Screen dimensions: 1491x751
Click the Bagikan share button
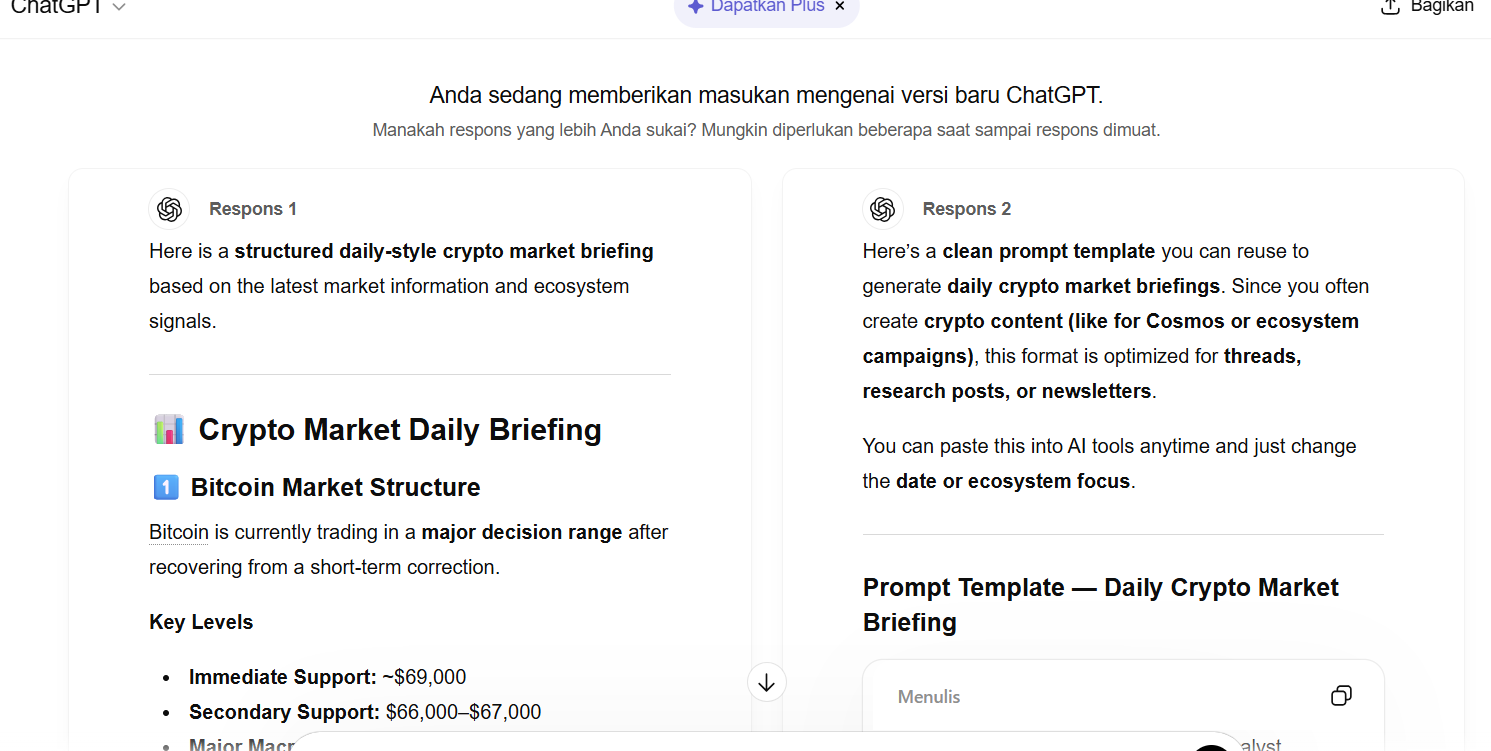click(x=1429, y=7)
